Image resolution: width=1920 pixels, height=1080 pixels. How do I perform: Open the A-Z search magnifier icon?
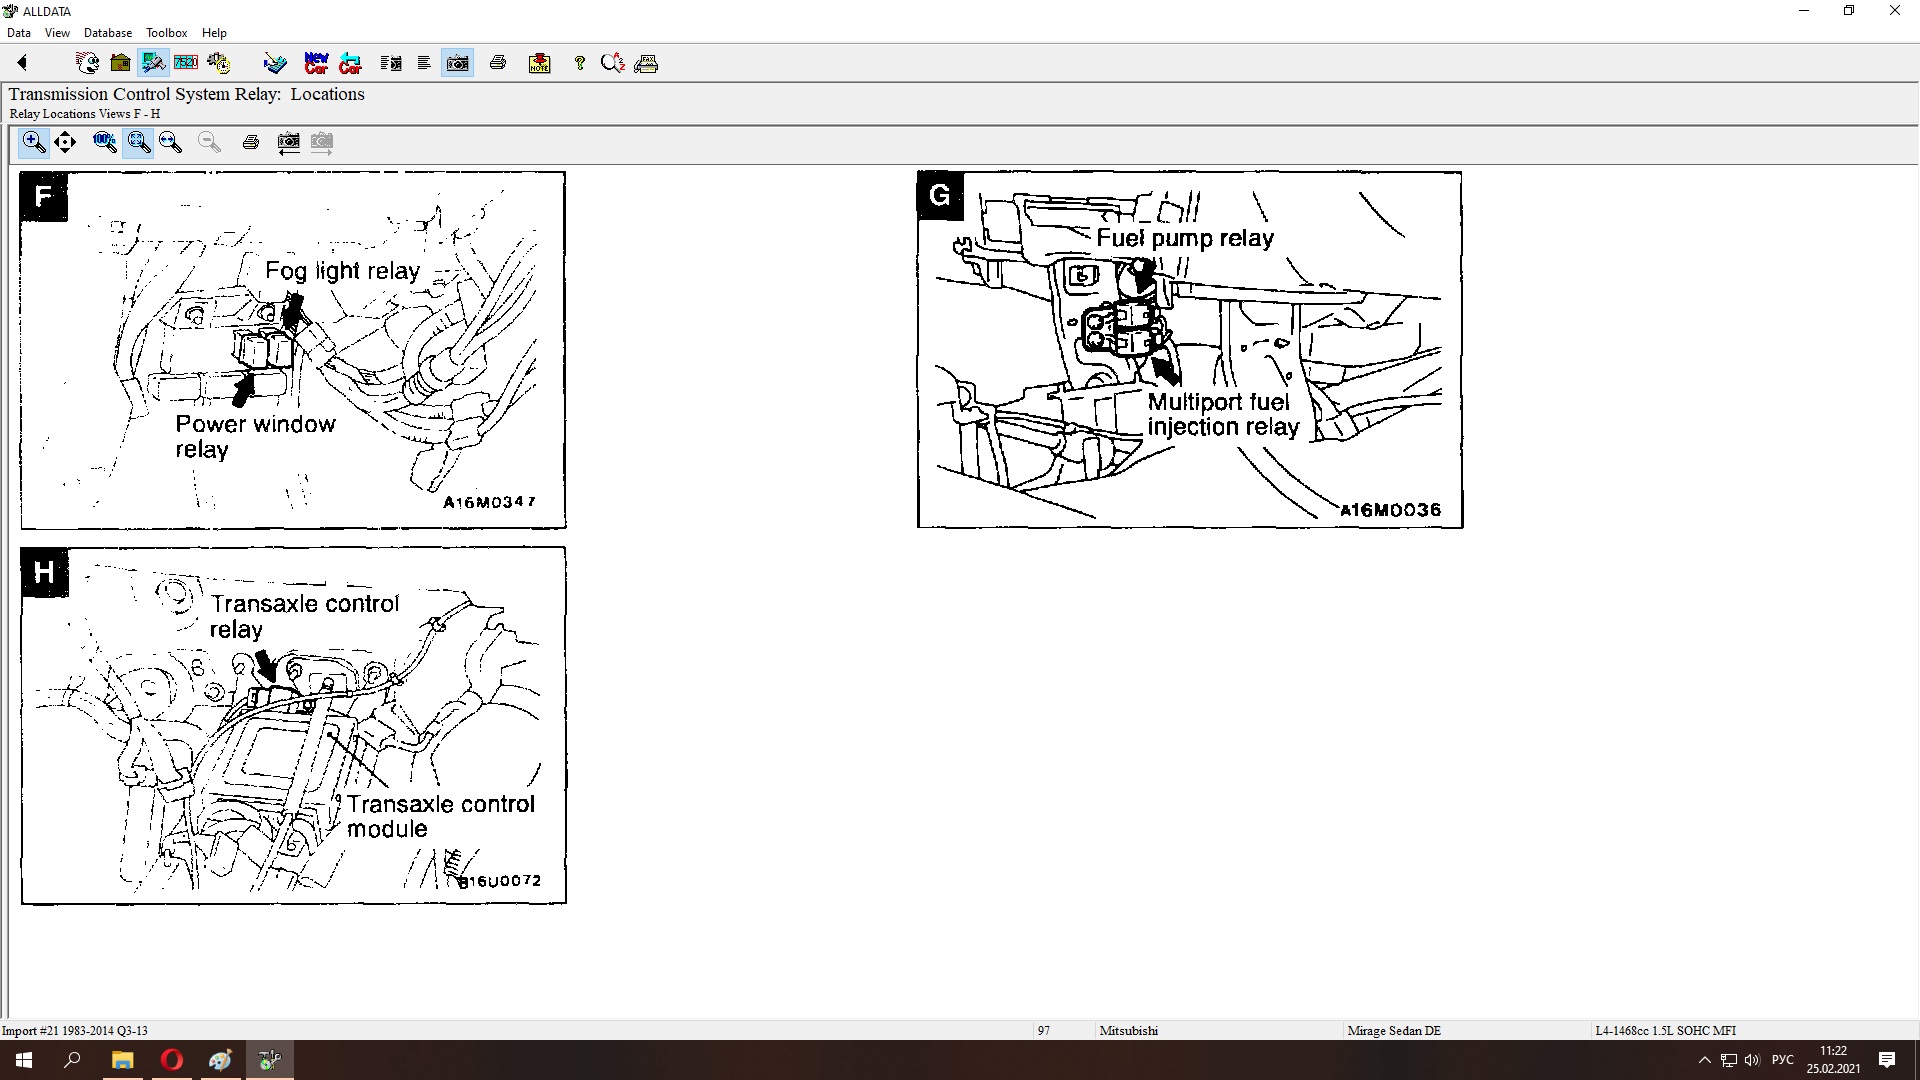click(612, 63)
